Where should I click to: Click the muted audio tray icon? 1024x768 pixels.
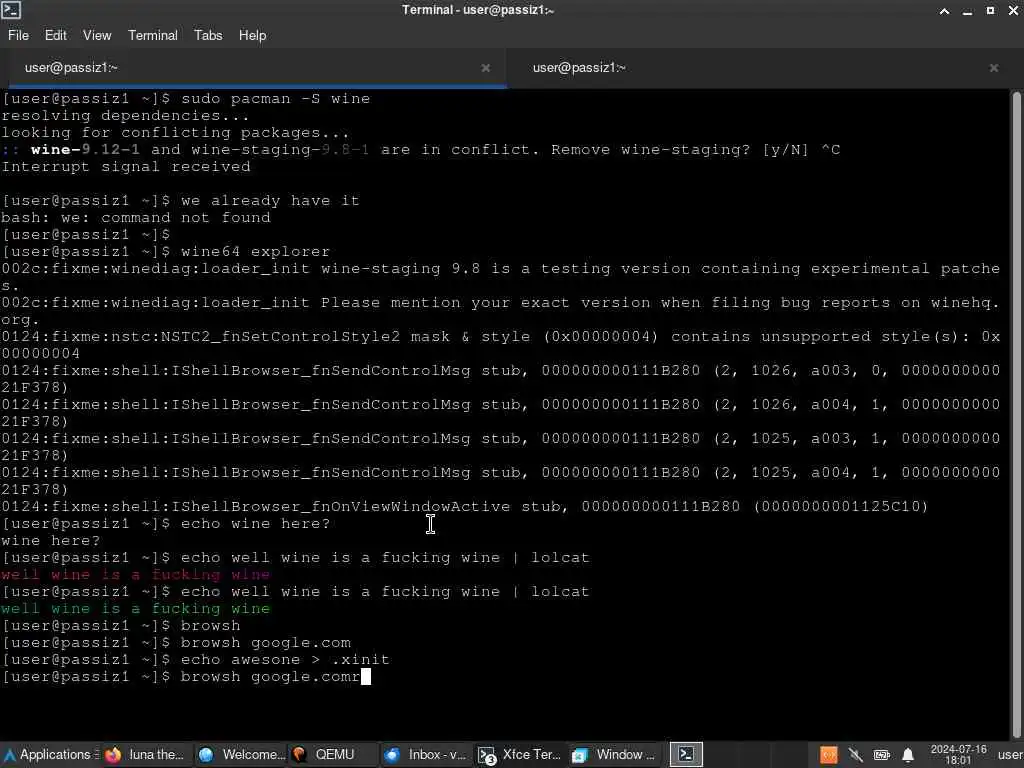[x=855, y=755]
